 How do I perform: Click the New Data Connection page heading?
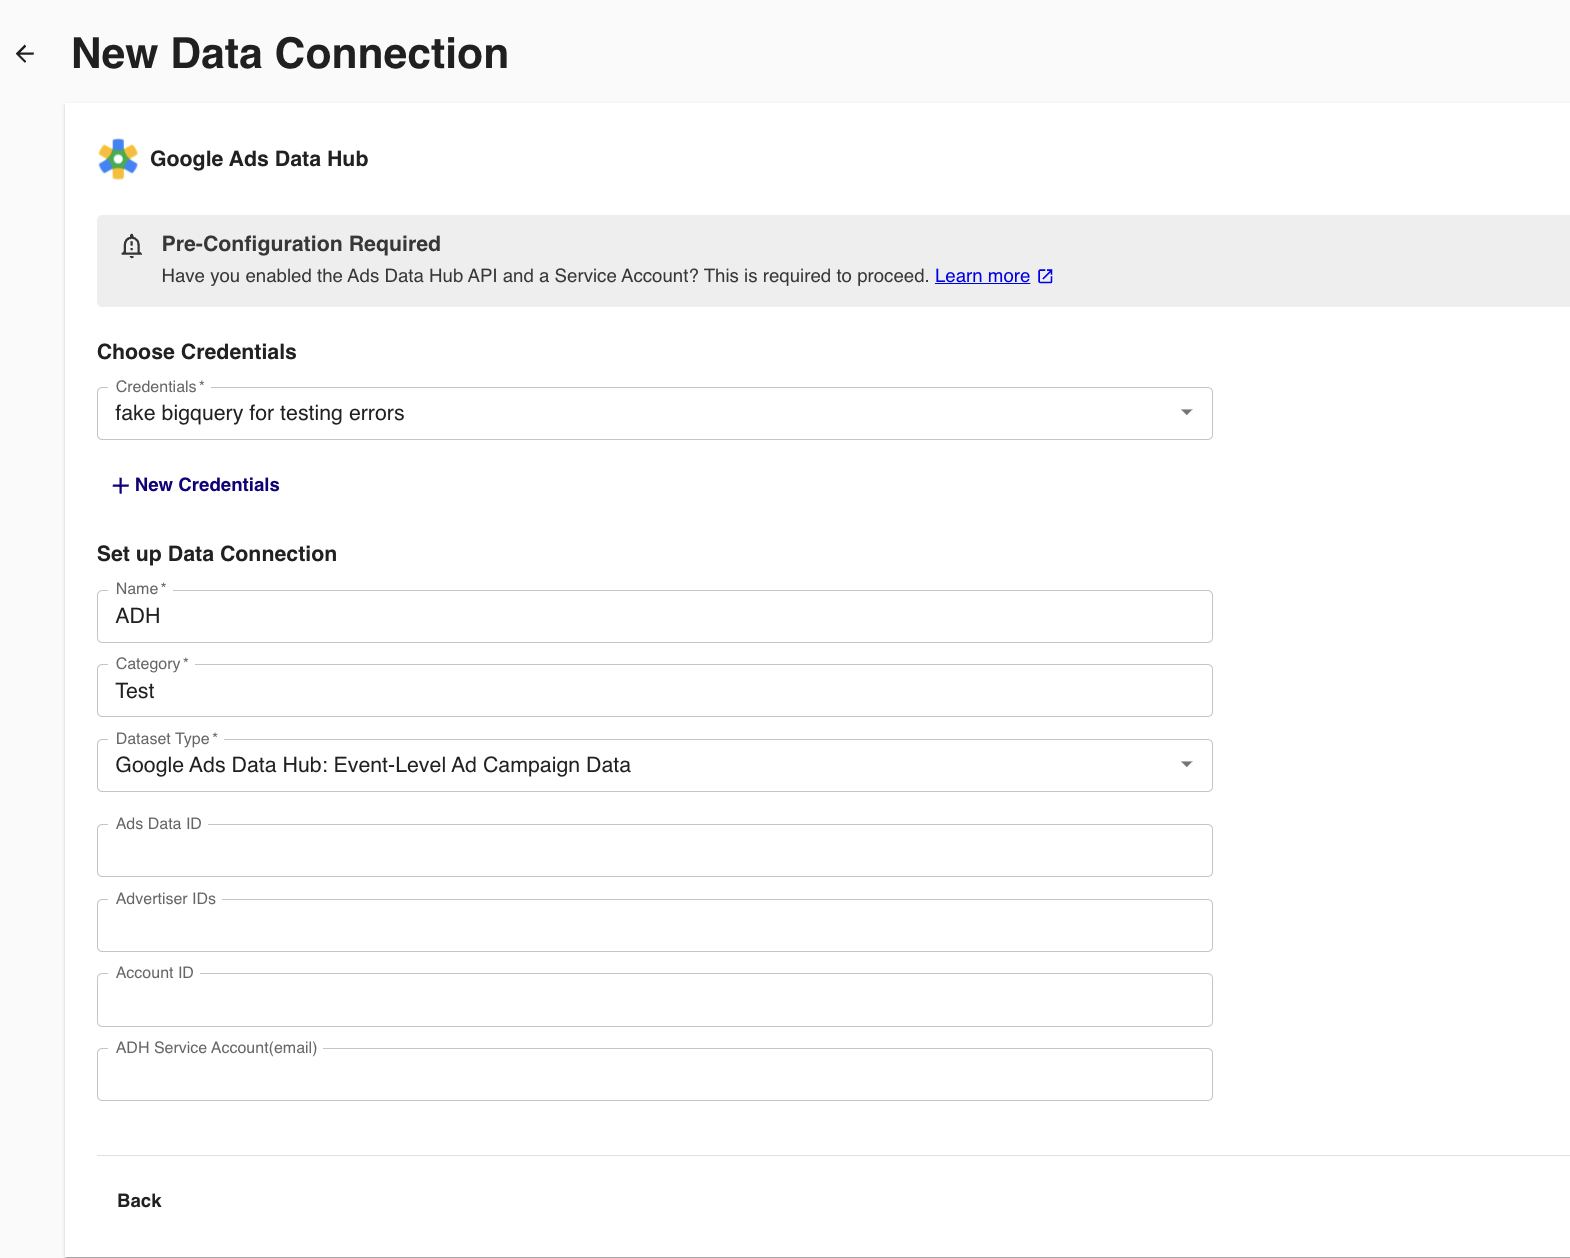coord(290,54)
